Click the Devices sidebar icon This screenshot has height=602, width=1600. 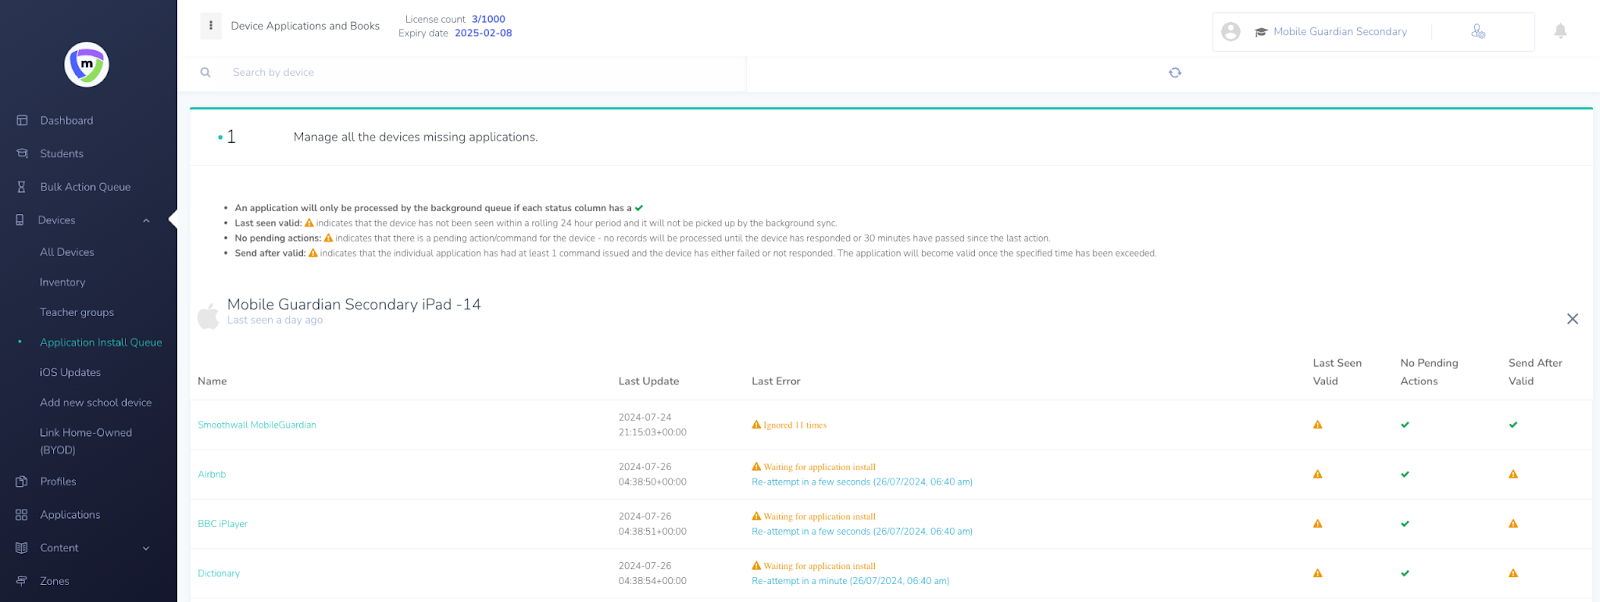[x=20, y=220]
